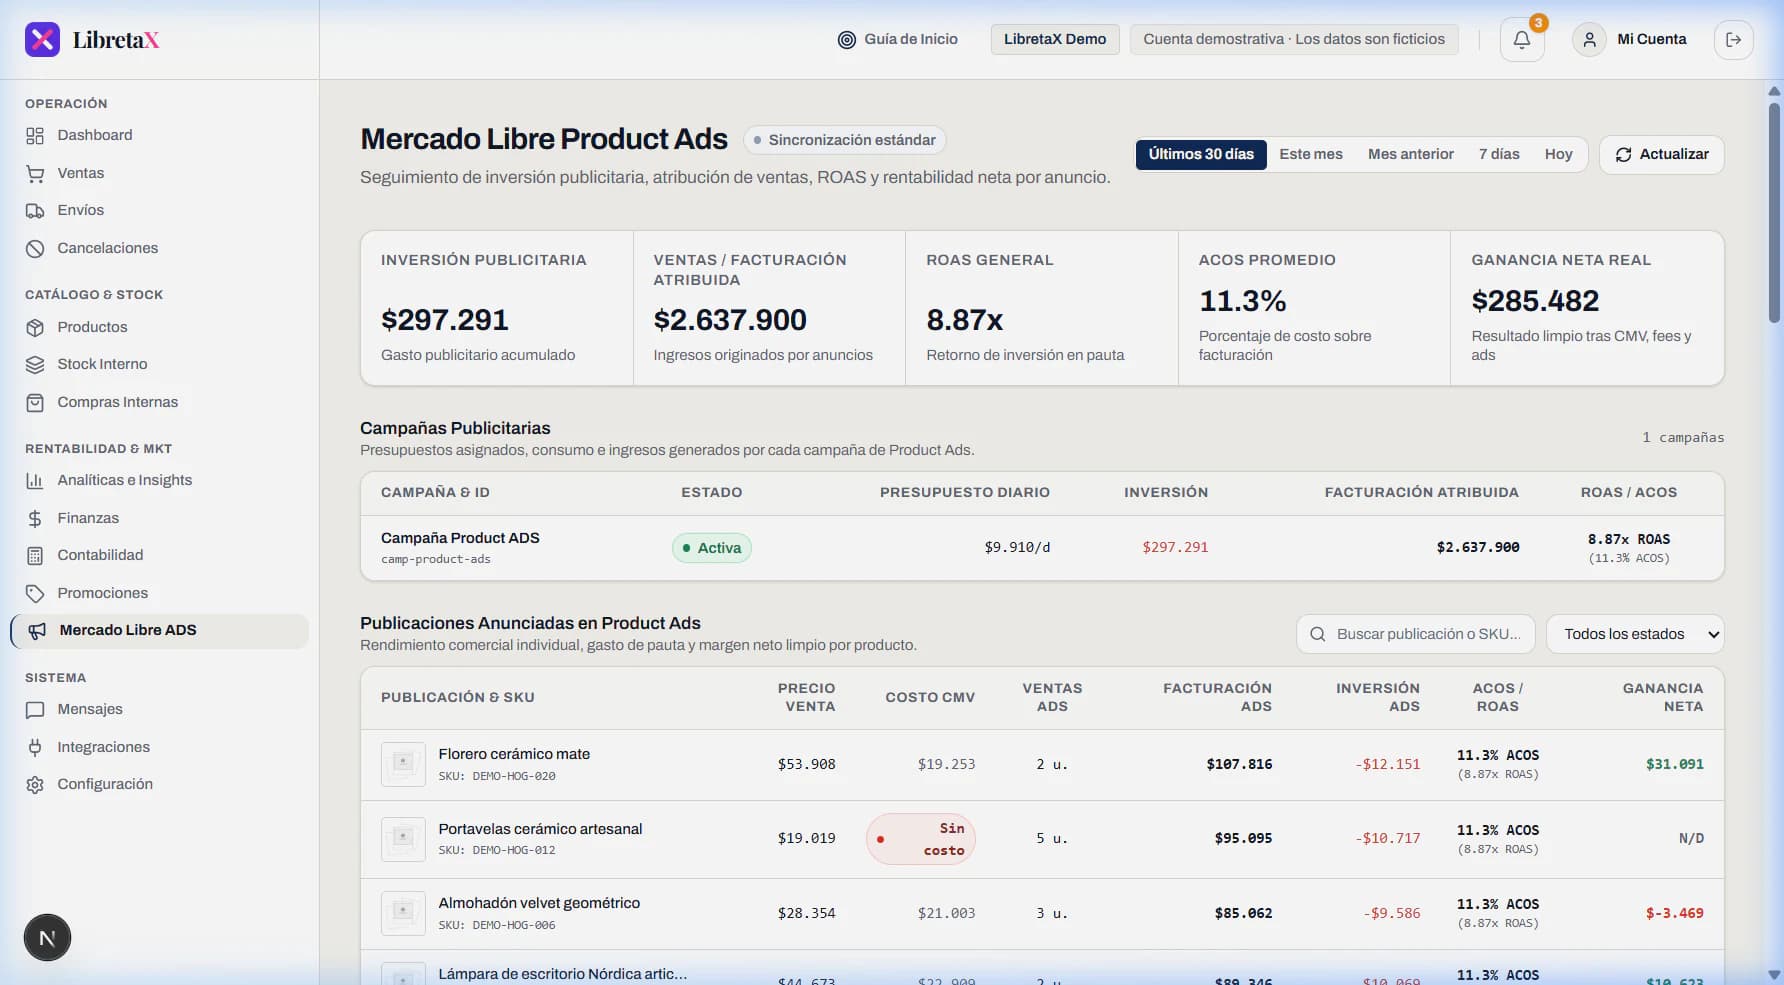This screenshot has width=1784, height=985.
Task: Click the Sincronización estándar badge
Action: point(845,140)
